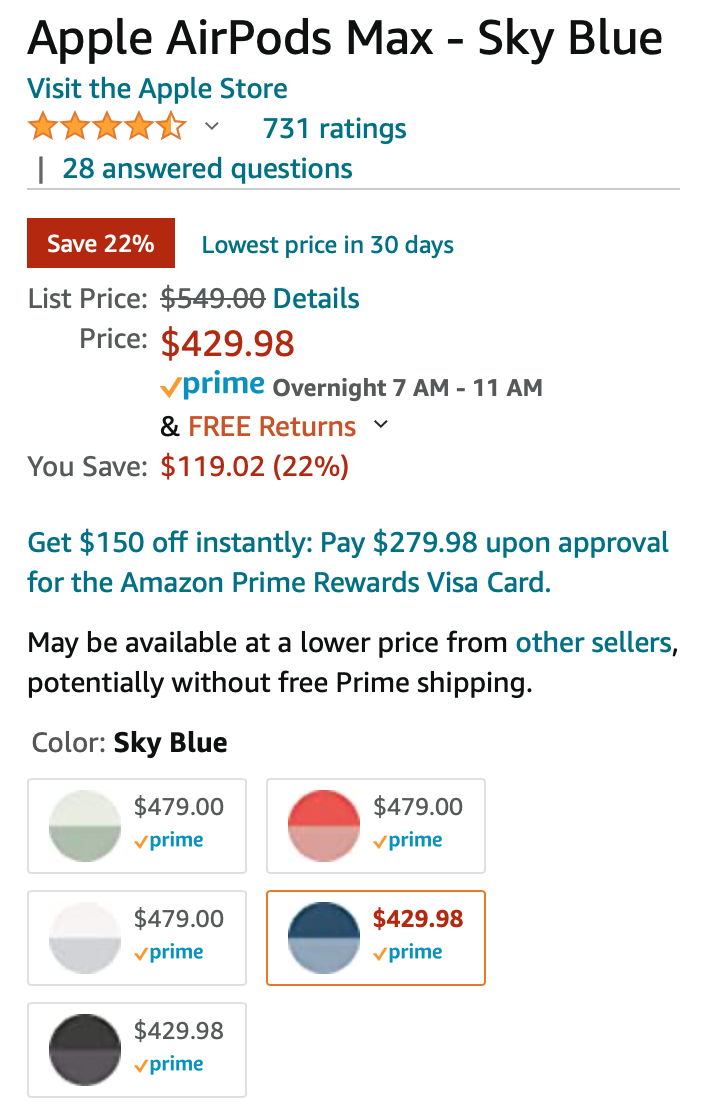The width and height of the screenshot is (724, 1118).
Task: Expand the ratings breakdown chevron
Action: pyautogui.click(x=212, y=127)
